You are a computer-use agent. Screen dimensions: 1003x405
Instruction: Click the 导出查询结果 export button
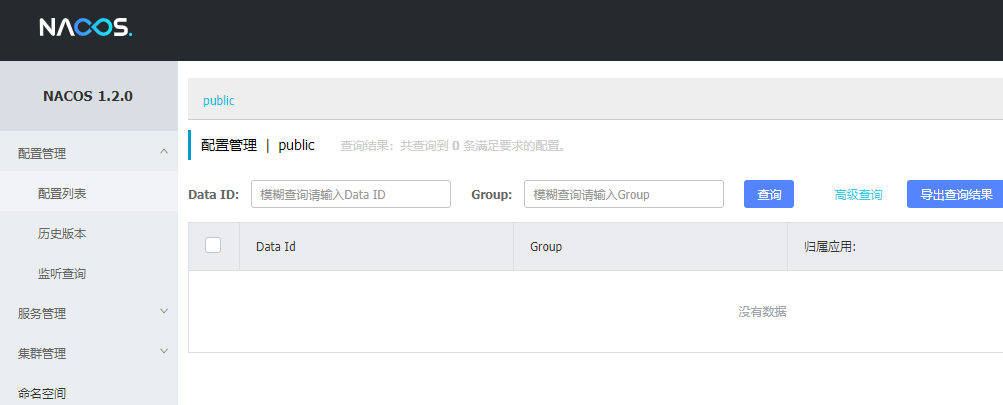(956, 194)
